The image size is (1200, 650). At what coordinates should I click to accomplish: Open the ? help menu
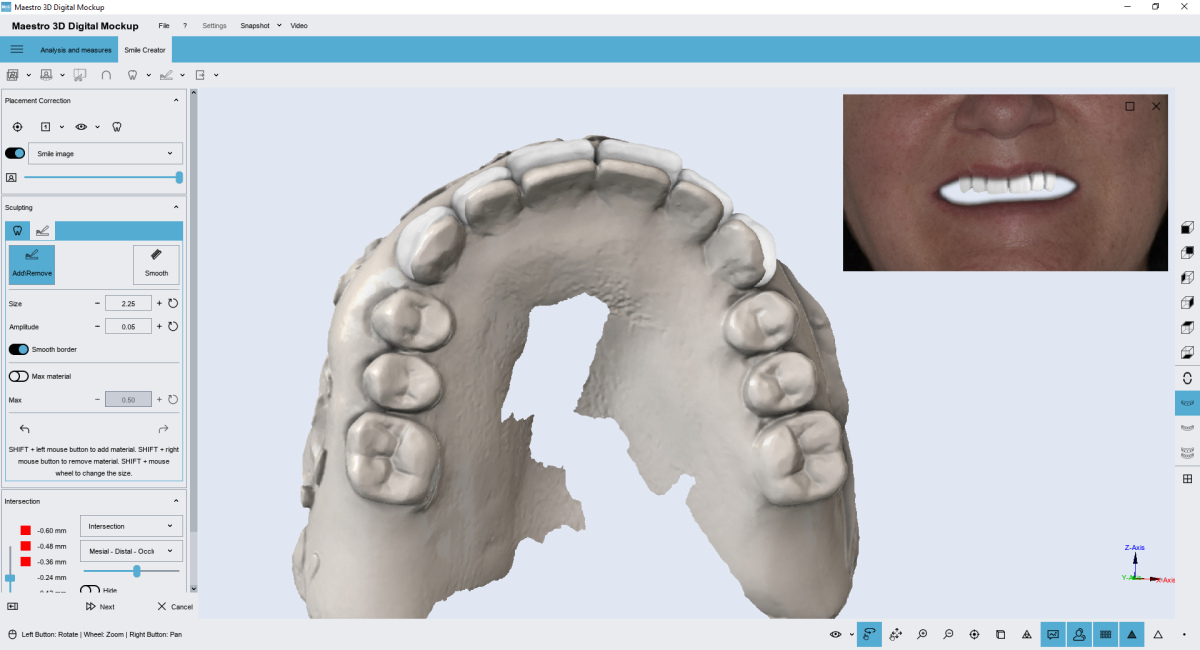tap(185, 25)
